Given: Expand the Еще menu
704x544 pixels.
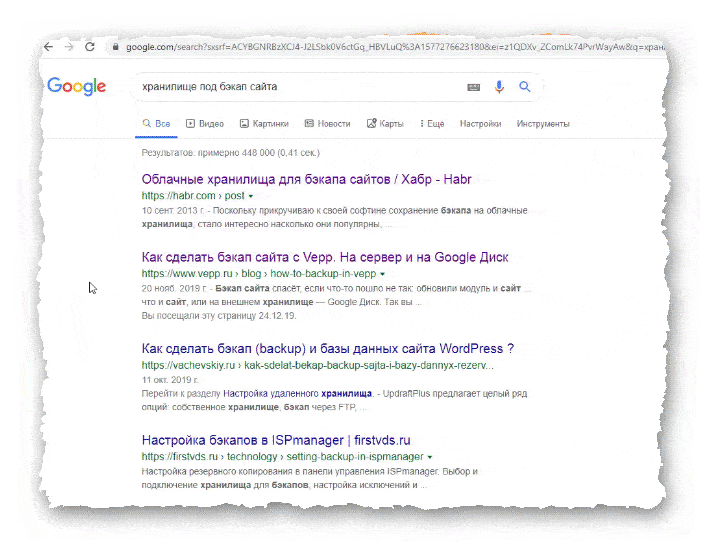Looking at the screenshot, I should (432, 123).
